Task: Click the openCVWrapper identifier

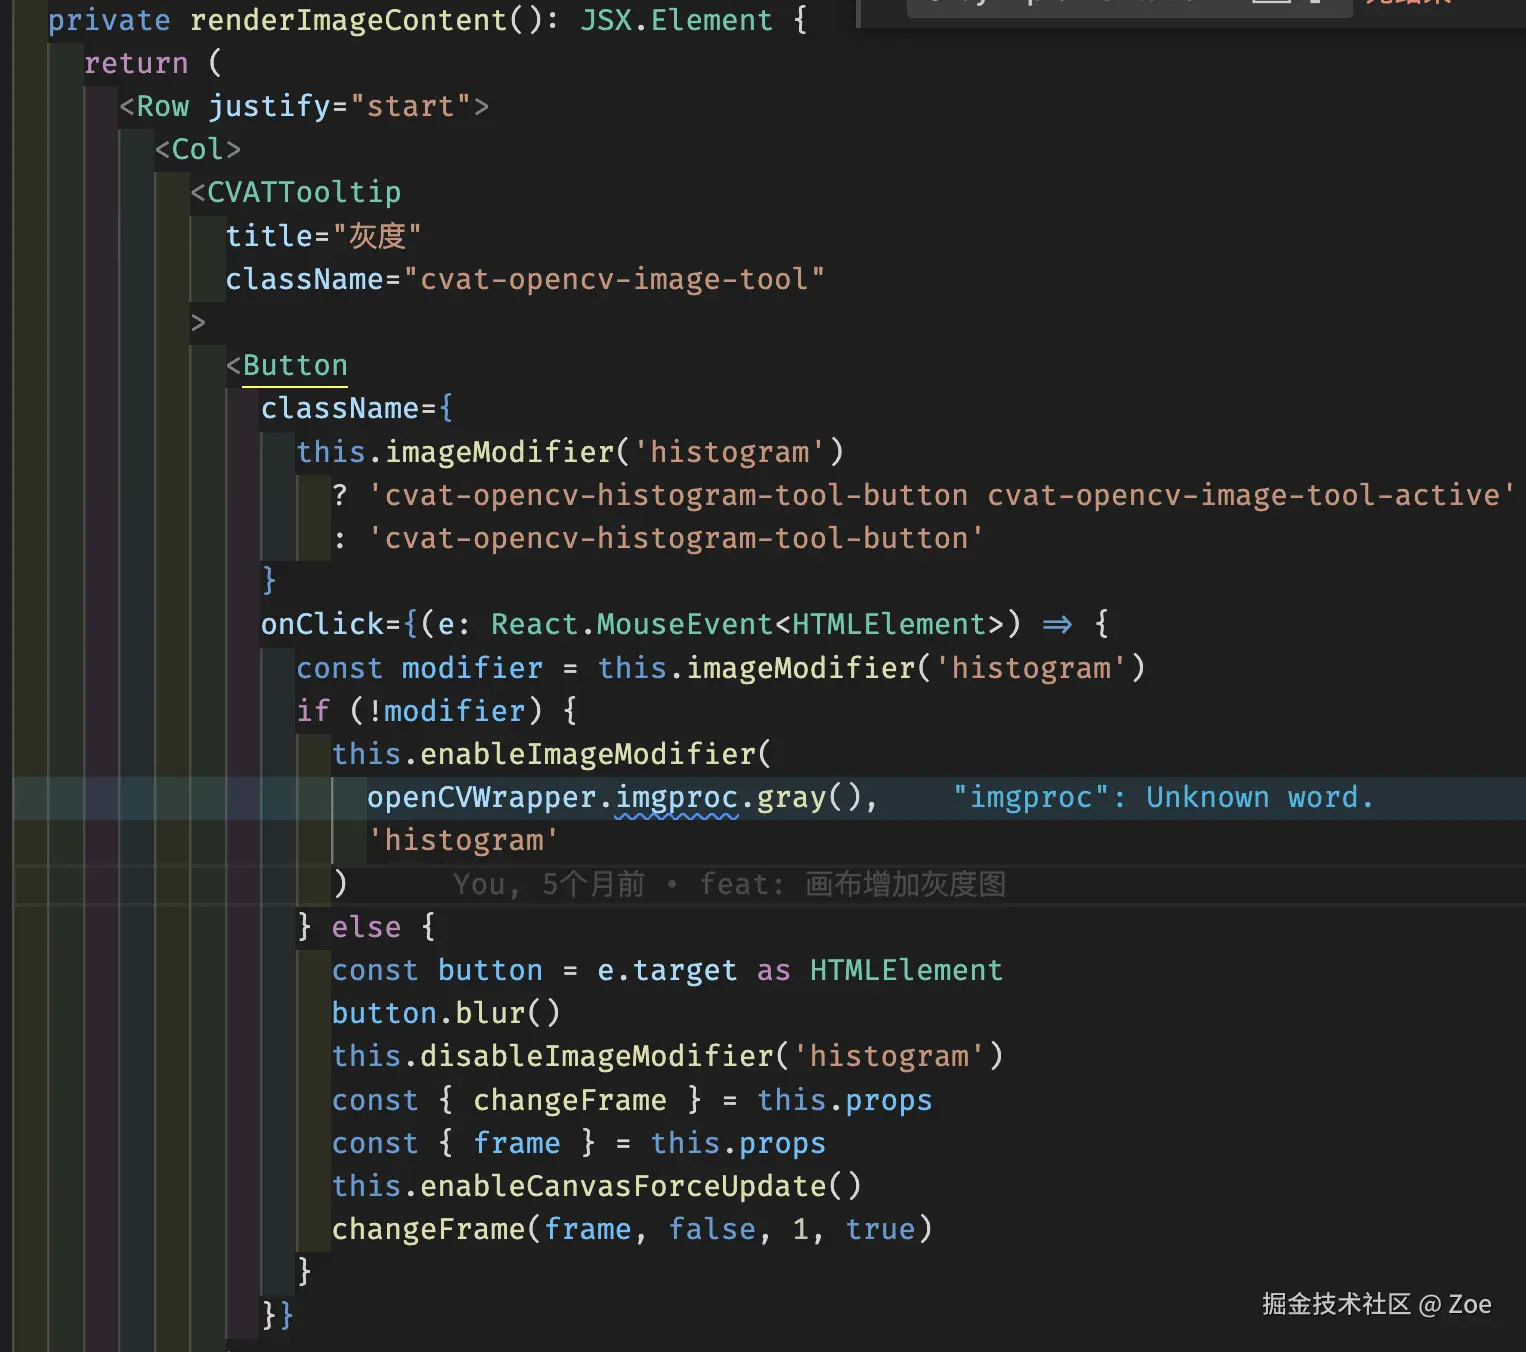Action: coord(481,797)
